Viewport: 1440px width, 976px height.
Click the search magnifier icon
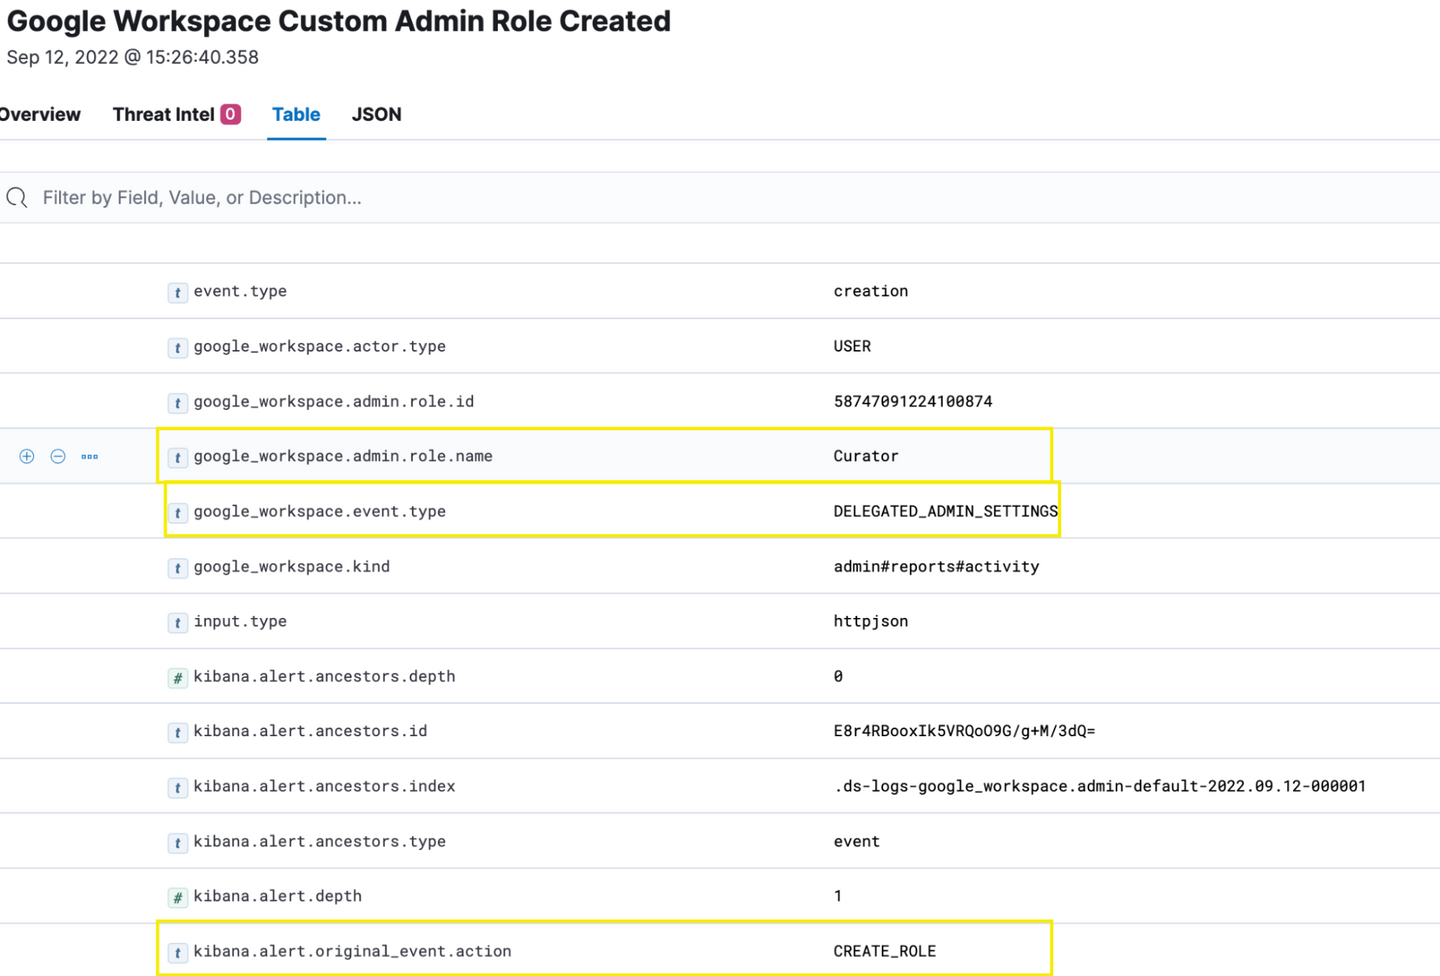click(17, 198)
